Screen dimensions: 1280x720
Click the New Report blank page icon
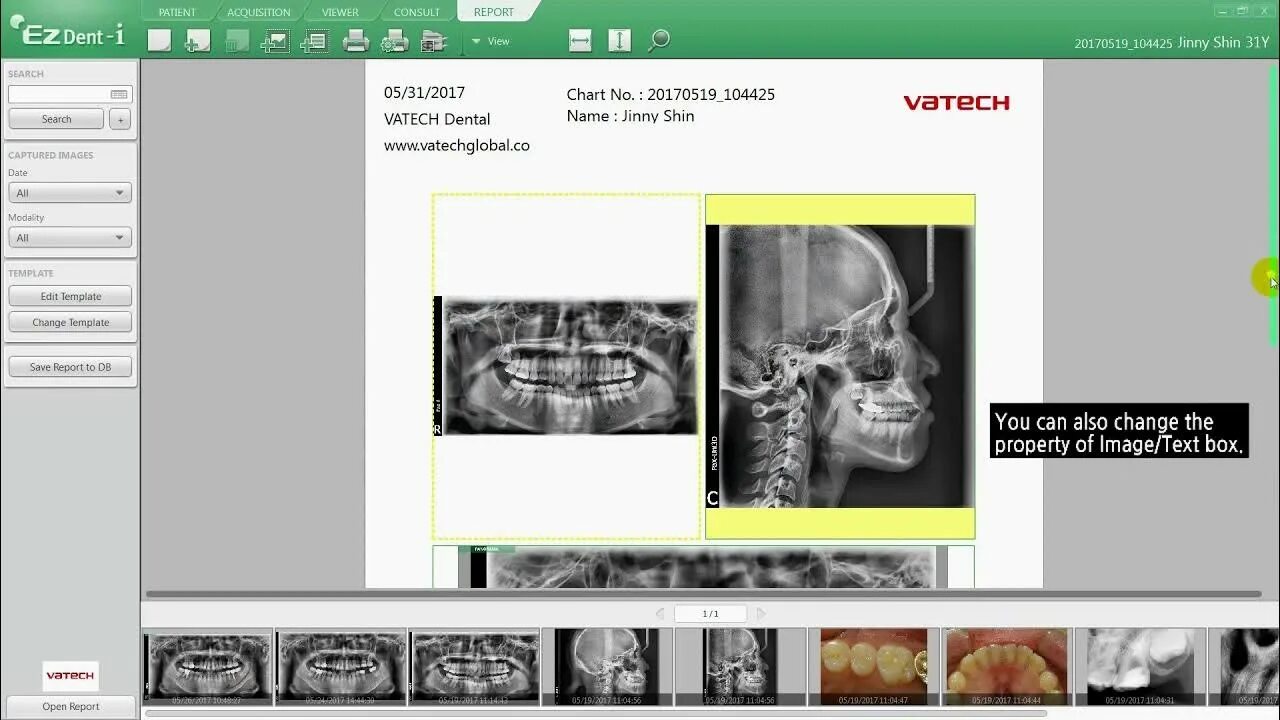point(159,41)
